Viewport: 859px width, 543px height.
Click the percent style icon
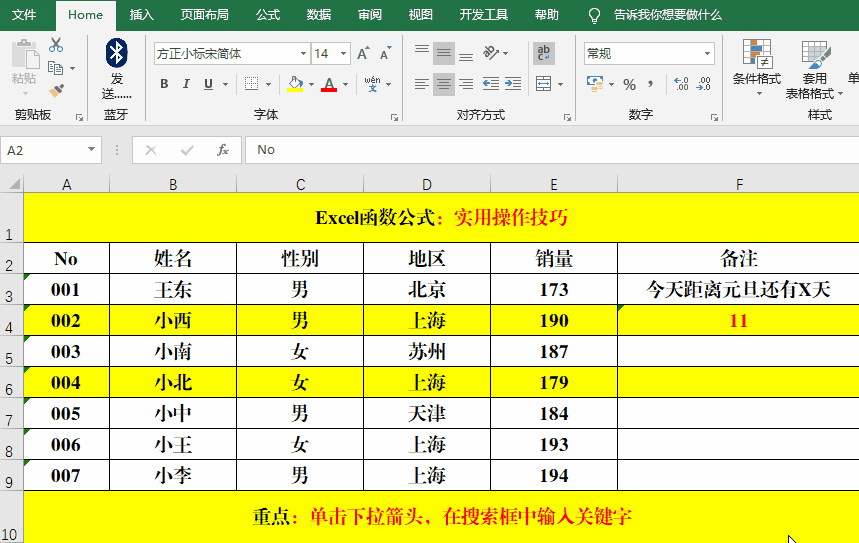click(629, 85)
